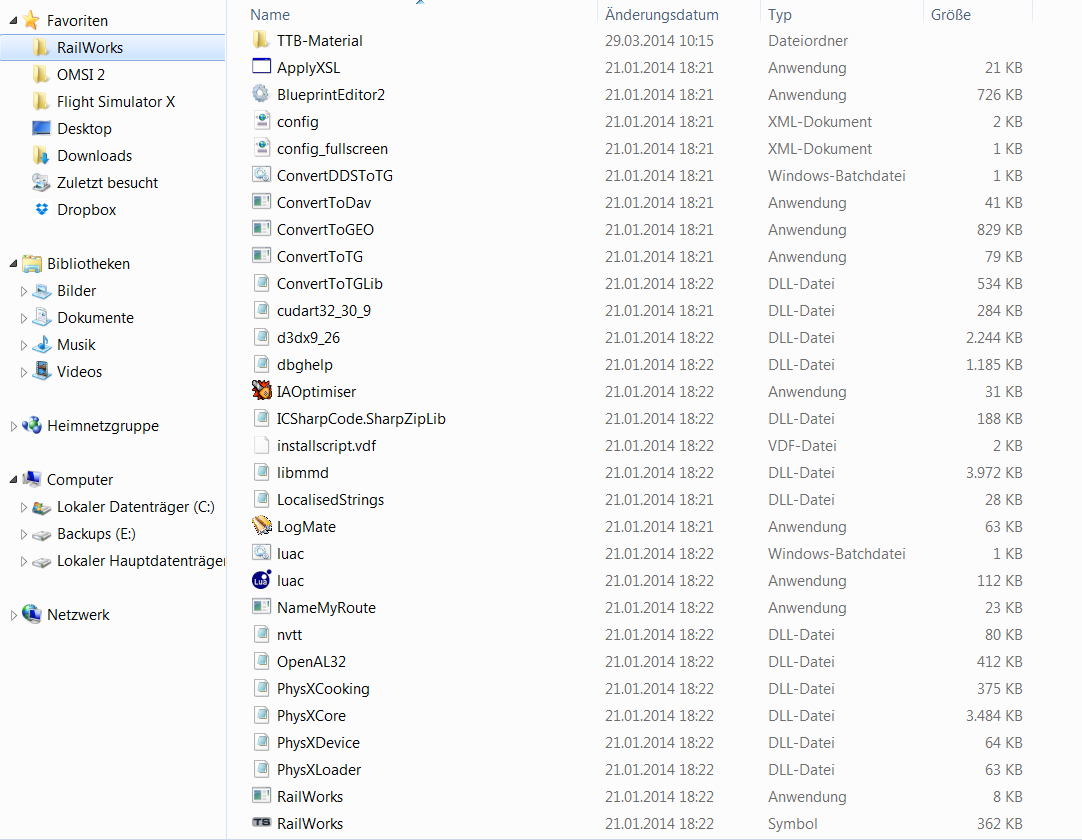
Task: Select file name nvtt
Action: [289, 634]
